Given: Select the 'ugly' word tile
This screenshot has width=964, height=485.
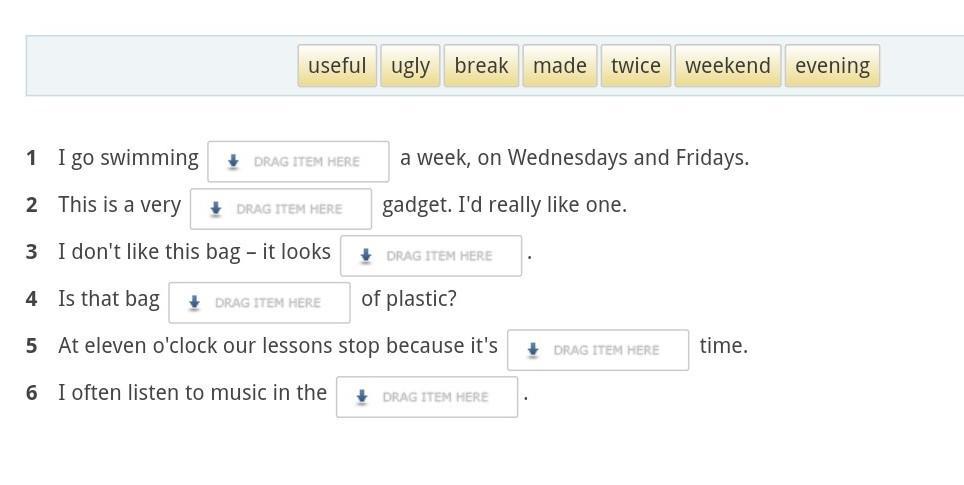Looking at the screenshot, I should (x=410, y=66).
